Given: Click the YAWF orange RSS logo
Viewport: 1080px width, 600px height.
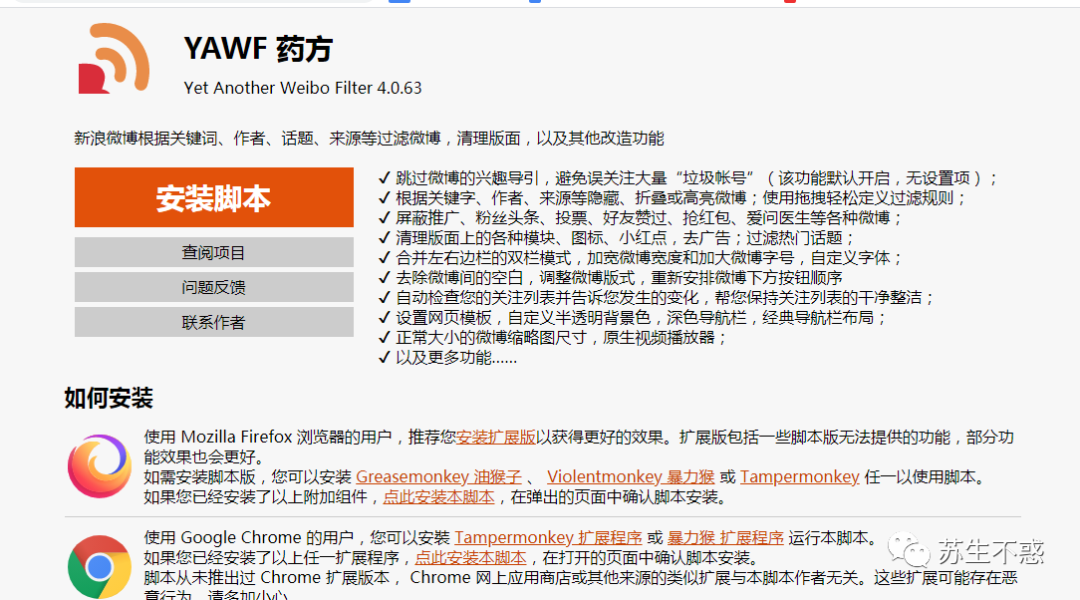Looking at the screenshot, I should pyautogui.click(x=114, y=59).
